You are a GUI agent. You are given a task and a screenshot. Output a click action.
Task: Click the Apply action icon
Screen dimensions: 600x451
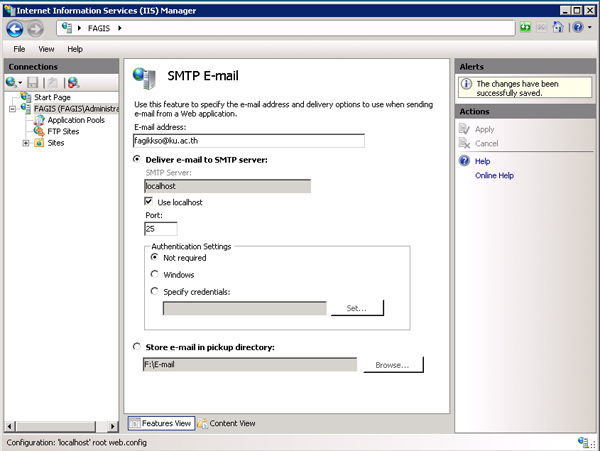(464, 129)
